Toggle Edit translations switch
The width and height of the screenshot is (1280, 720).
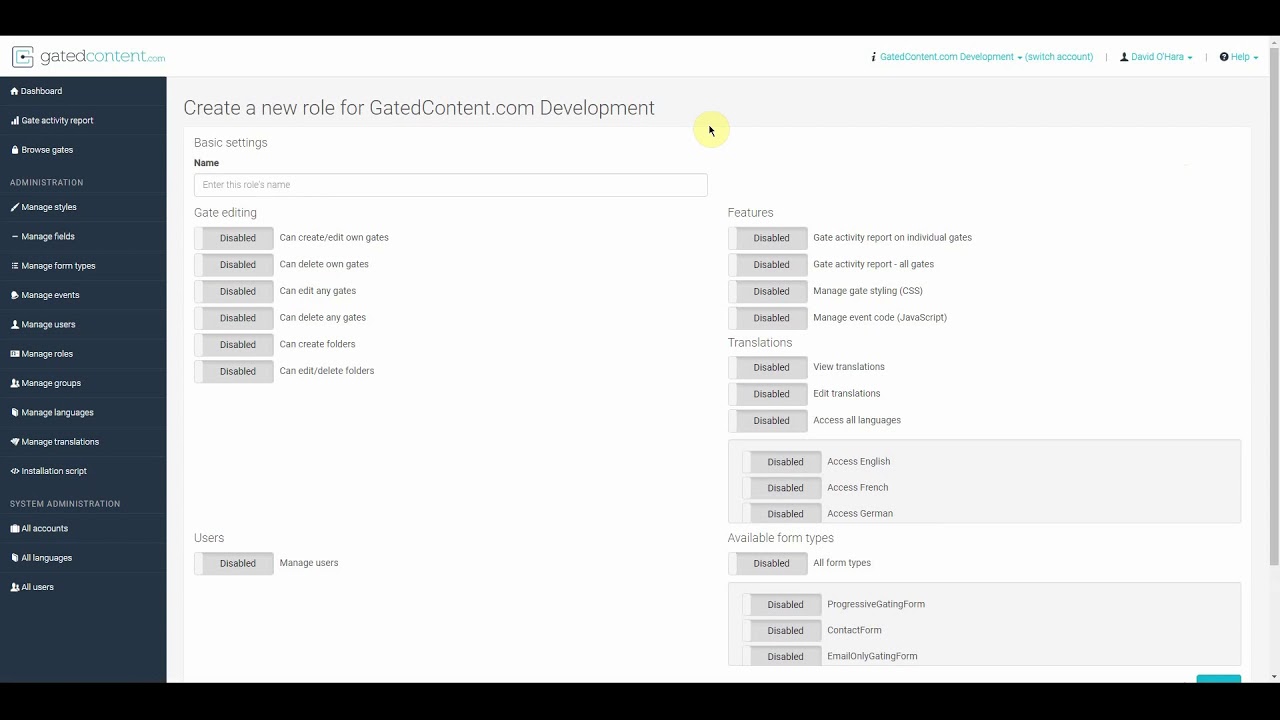[768, 394]
